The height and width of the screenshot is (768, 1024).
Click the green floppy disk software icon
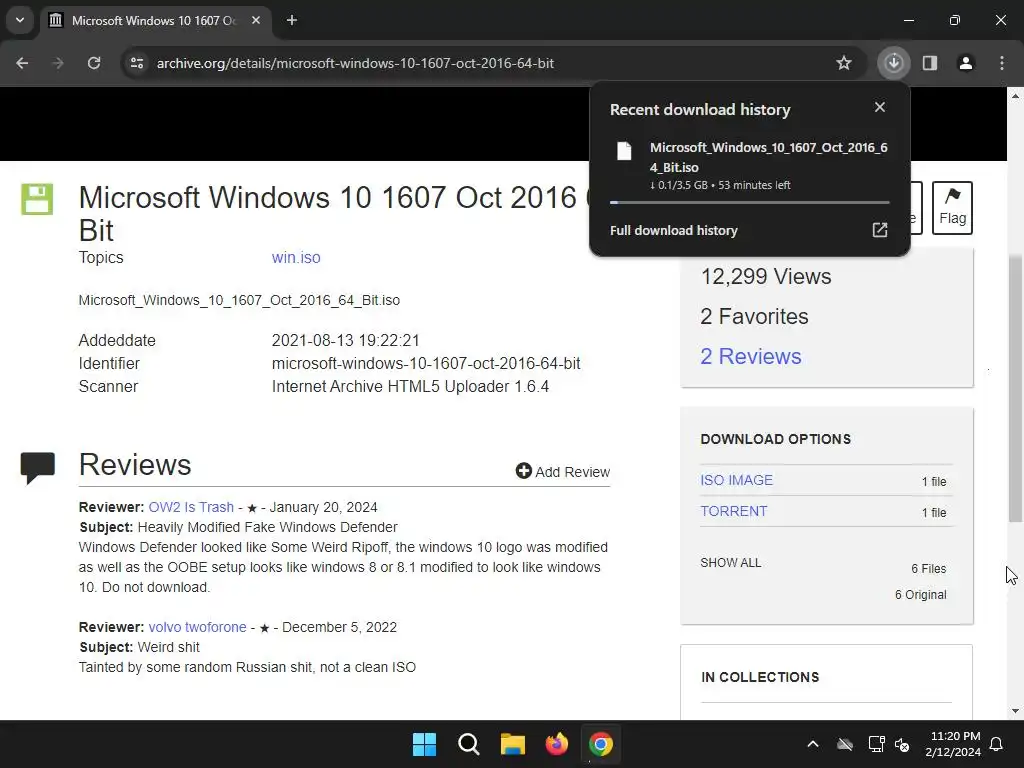(37, 199)
